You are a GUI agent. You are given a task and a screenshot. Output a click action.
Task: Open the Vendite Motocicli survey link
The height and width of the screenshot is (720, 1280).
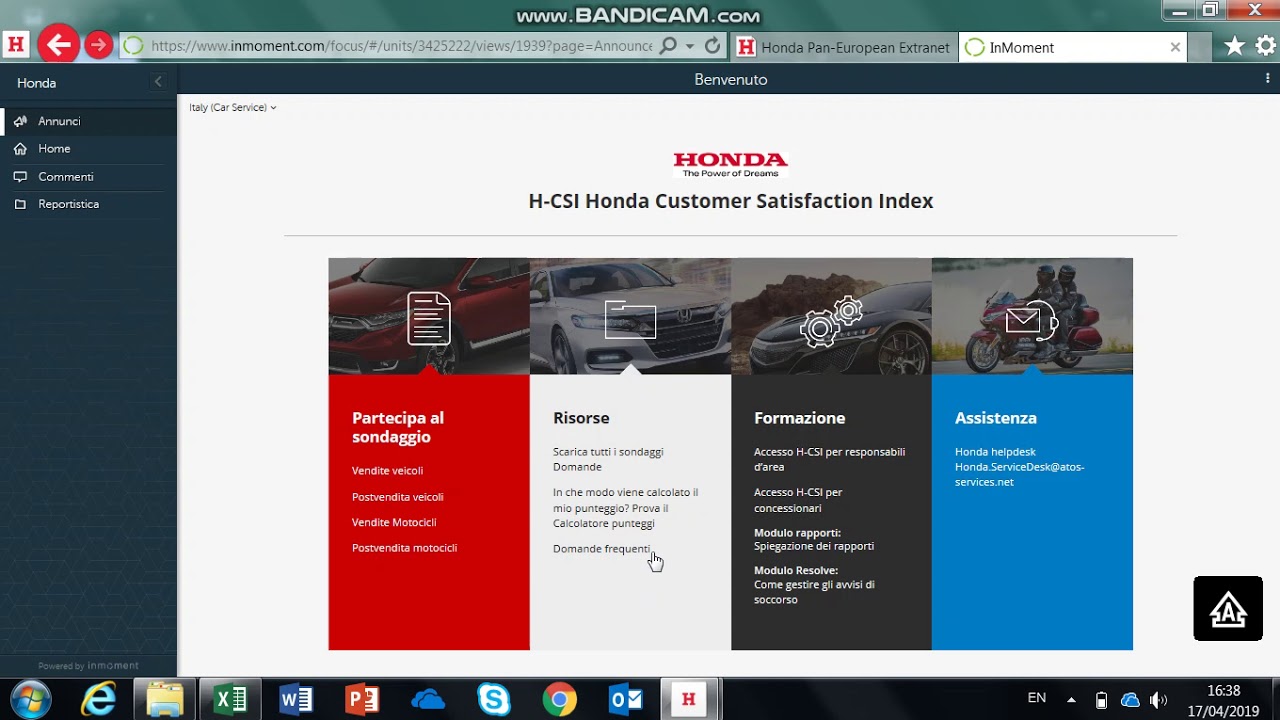tap(394, 522)
